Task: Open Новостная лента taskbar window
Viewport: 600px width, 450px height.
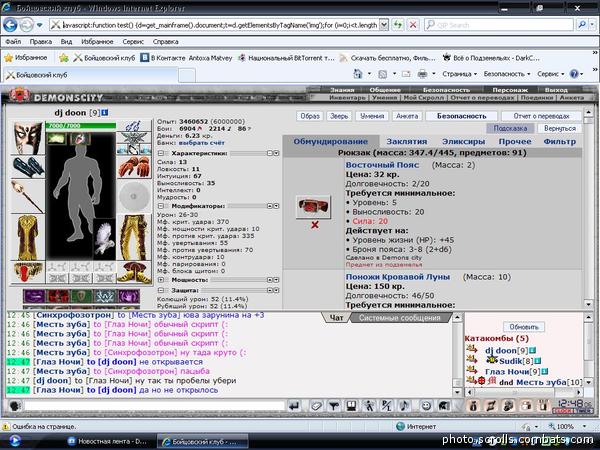Action: click(x=107, y=441)
